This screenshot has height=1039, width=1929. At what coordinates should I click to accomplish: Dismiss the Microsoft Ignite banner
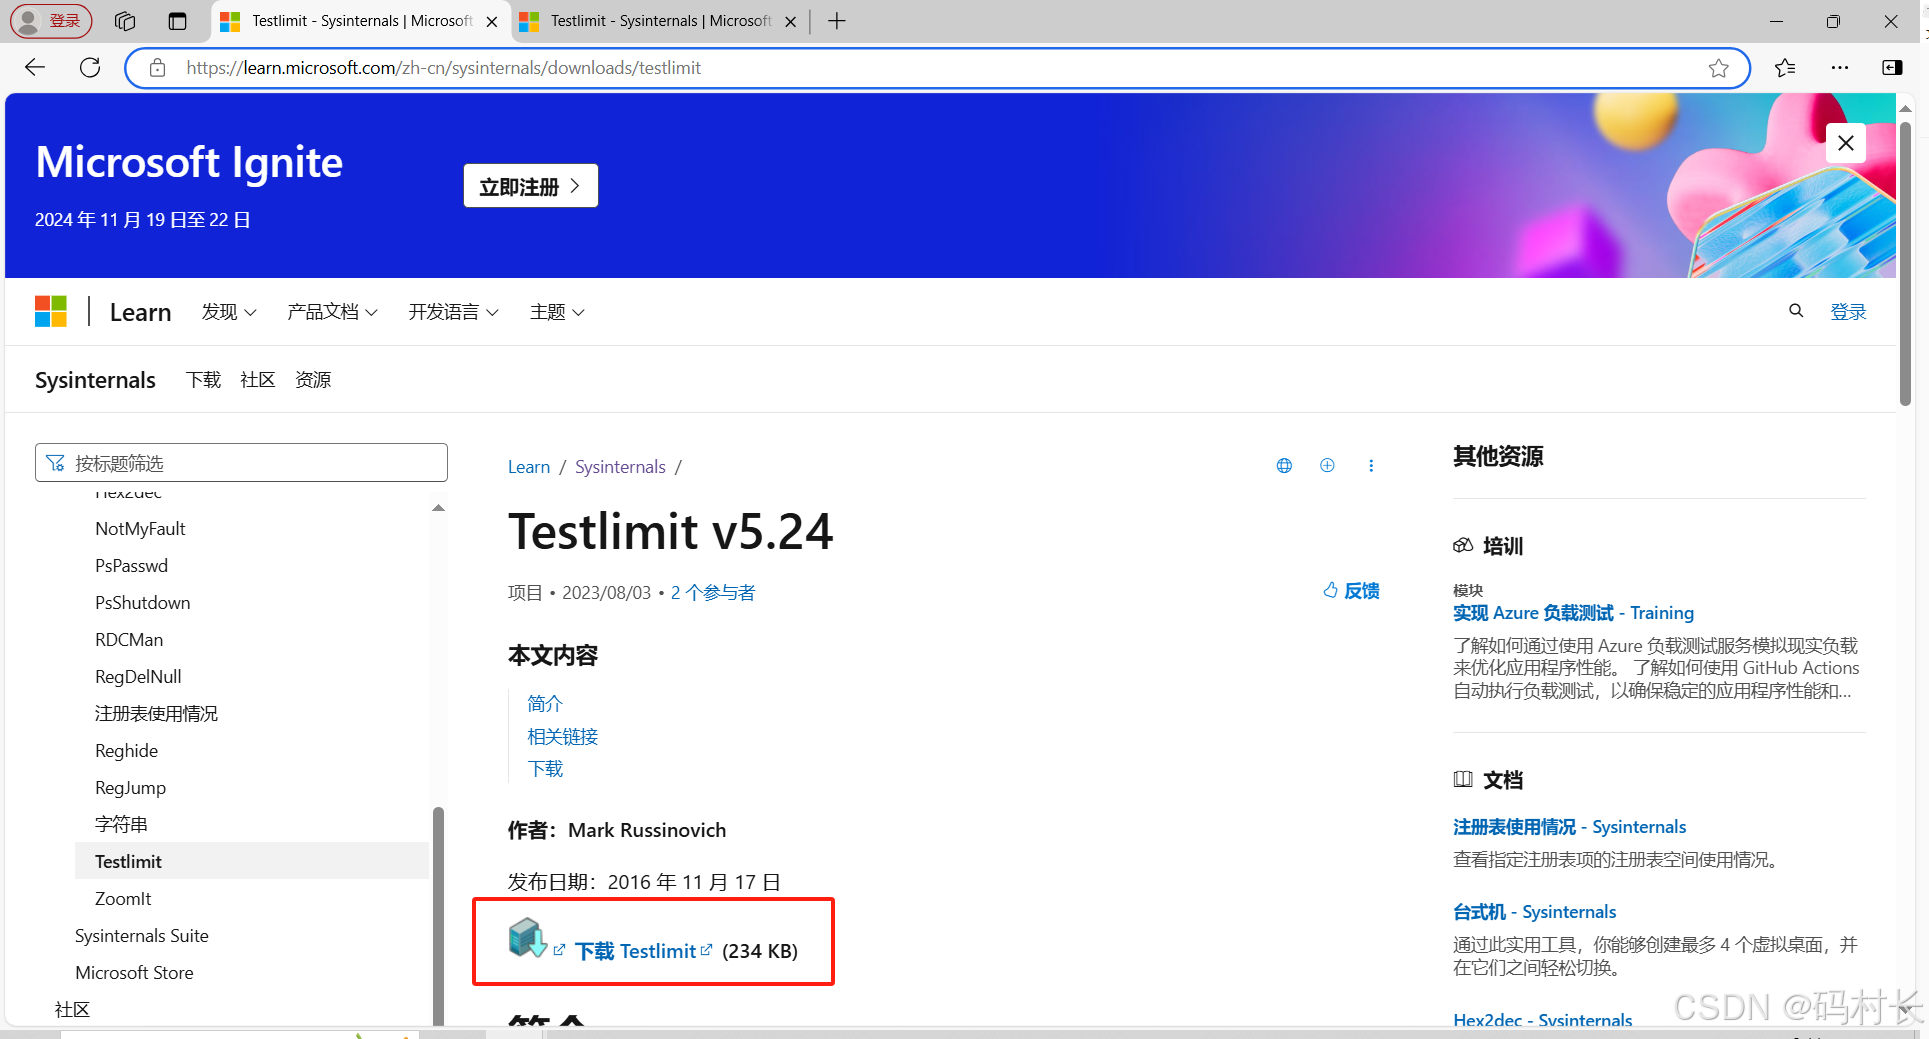tap(1845, 143)
